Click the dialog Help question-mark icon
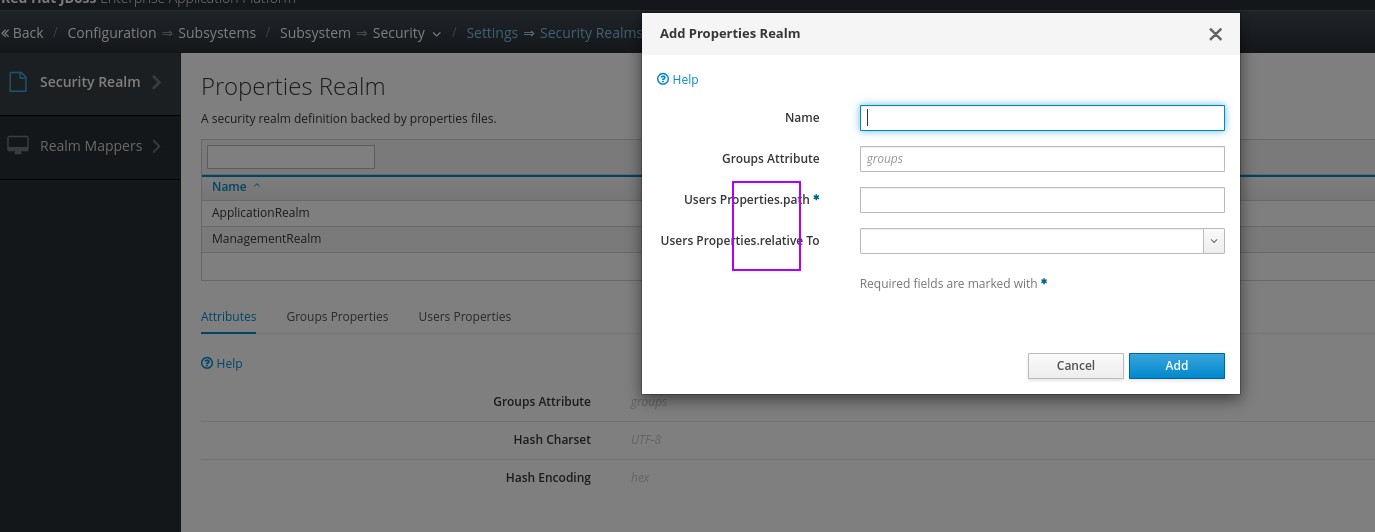Viewport: 1375px width, 532px height. [662, 79]
